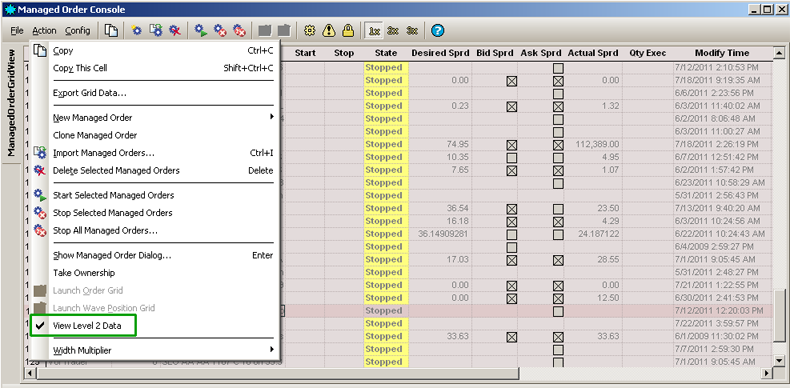Select the 112,389.00 Actual Sprd cell
Screen dimensions: 790x388
(593, 145)
